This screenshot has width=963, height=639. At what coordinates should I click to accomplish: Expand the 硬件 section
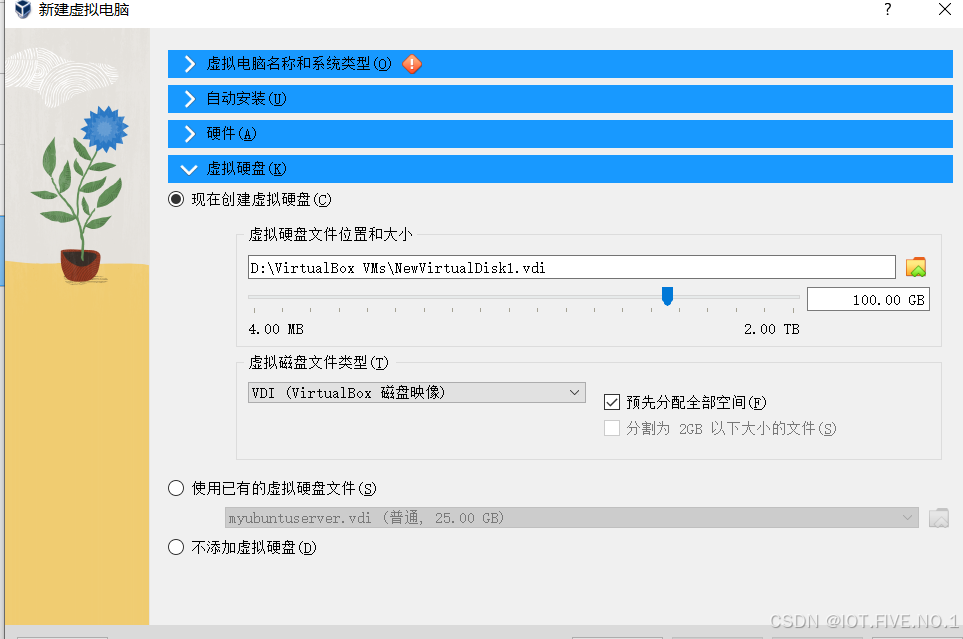560,134
